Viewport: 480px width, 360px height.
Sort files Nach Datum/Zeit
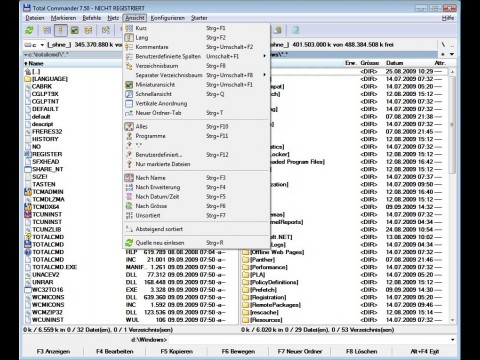(x=196, y=196)
